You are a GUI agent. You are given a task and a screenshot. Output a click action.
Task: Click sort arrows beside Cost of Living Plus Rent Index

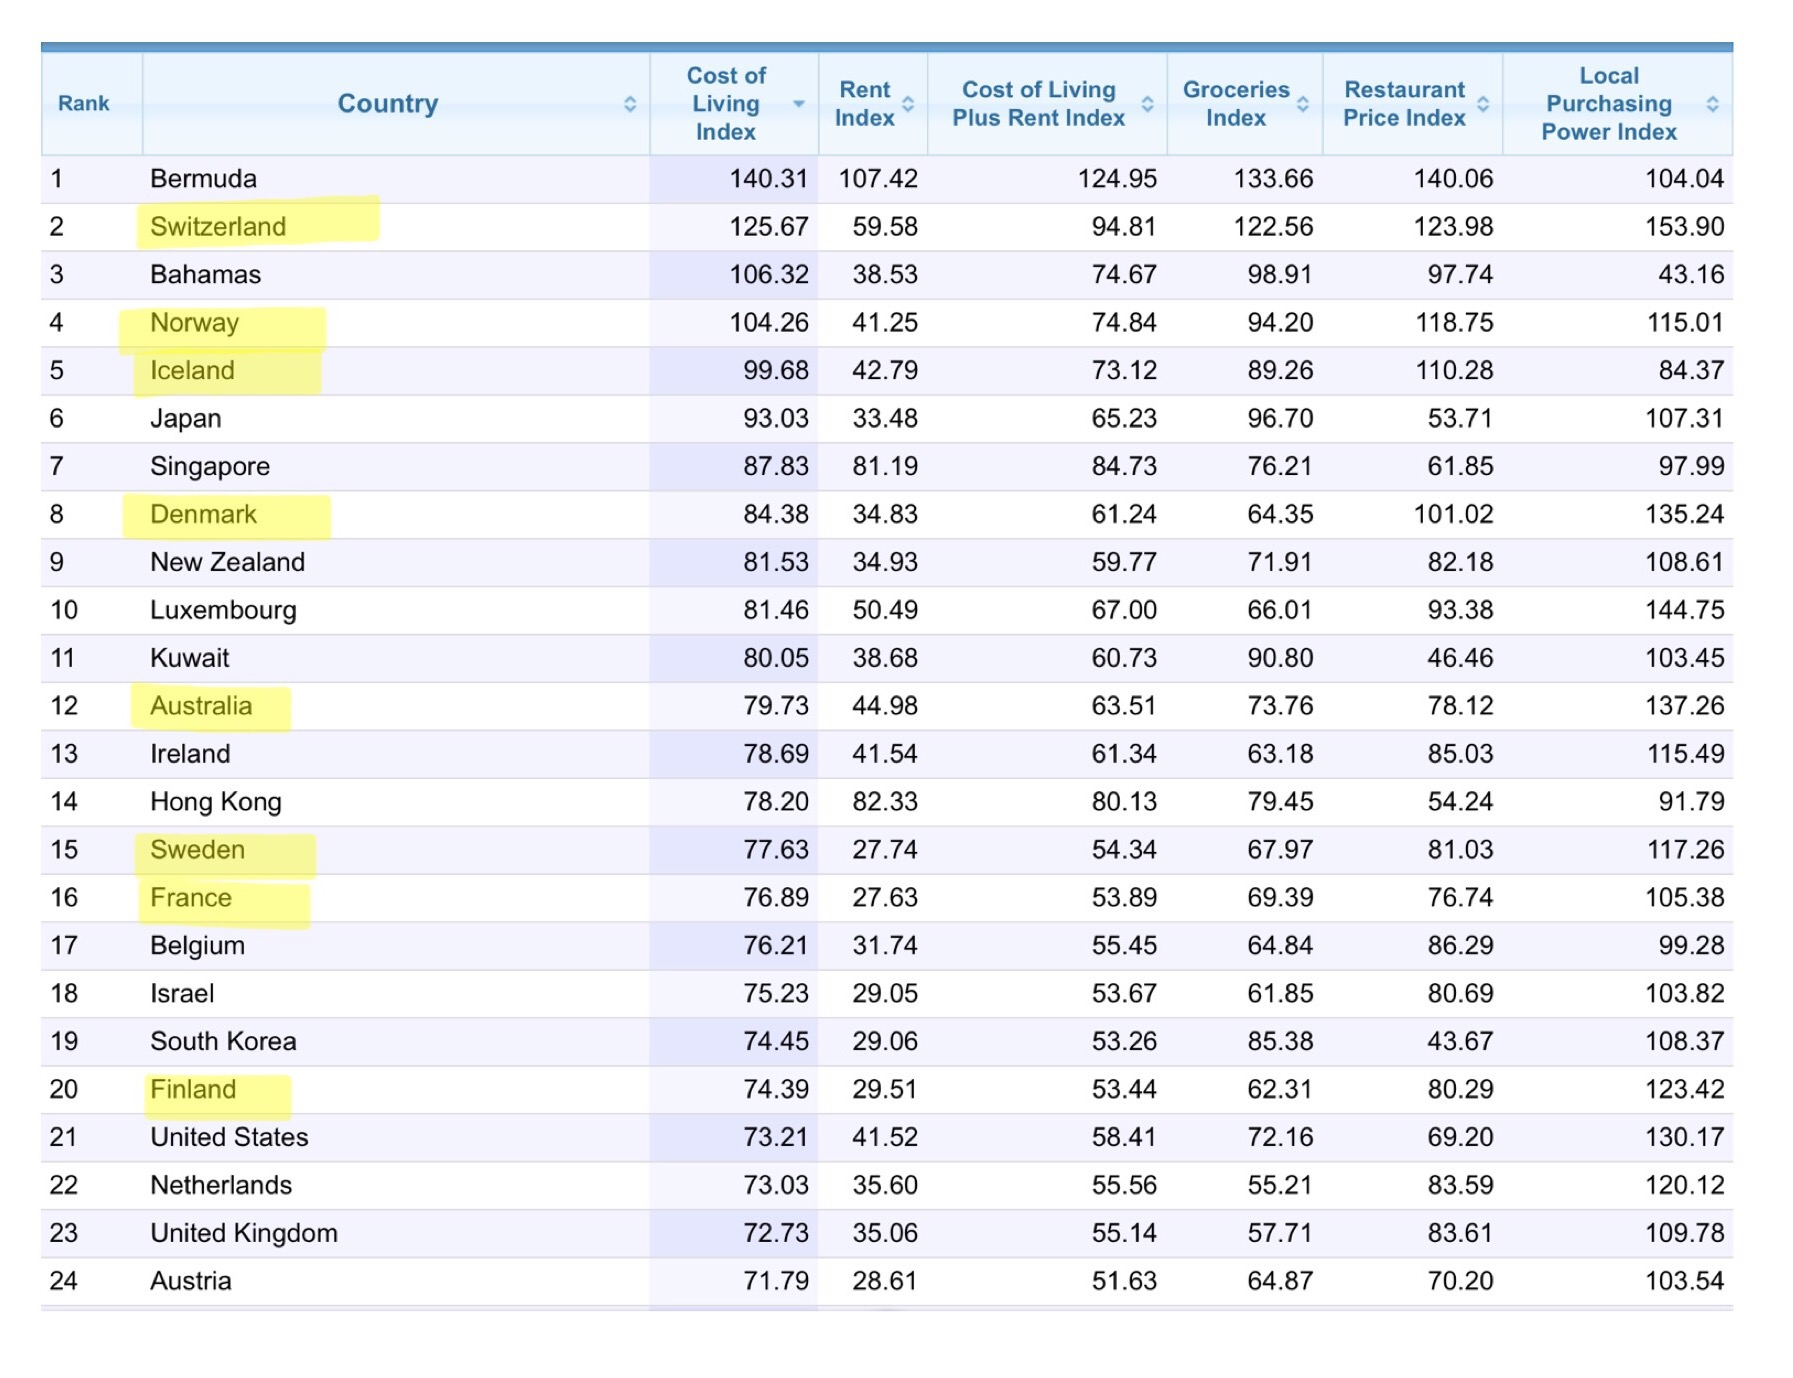tap(1147, 104)
